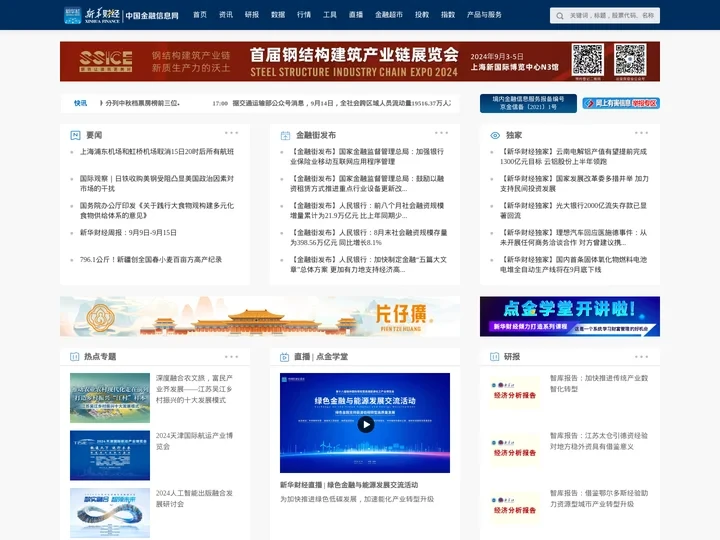Click the 要闻 section icon

tap(75, 135)
